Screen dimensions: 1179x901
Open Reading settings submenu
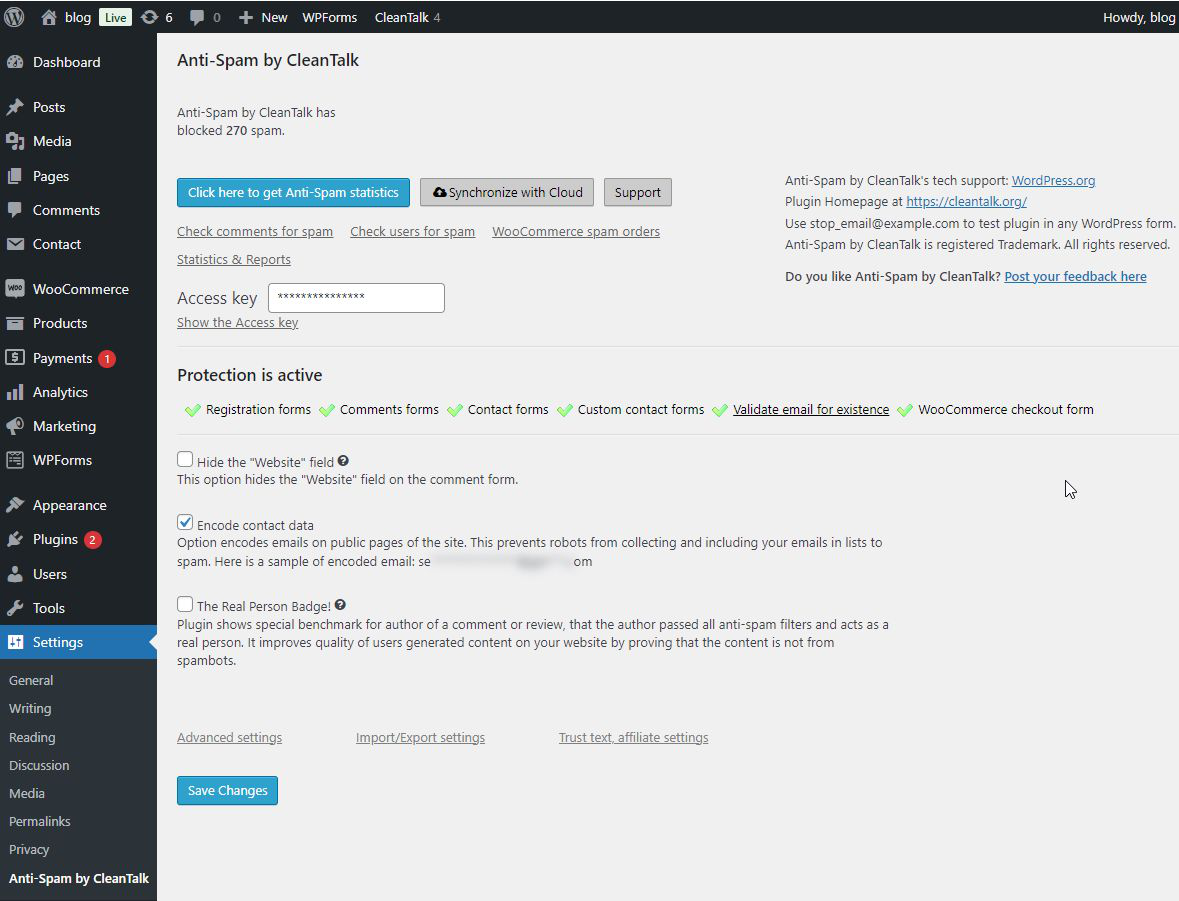pyautogui.click(x=32, y=738)
